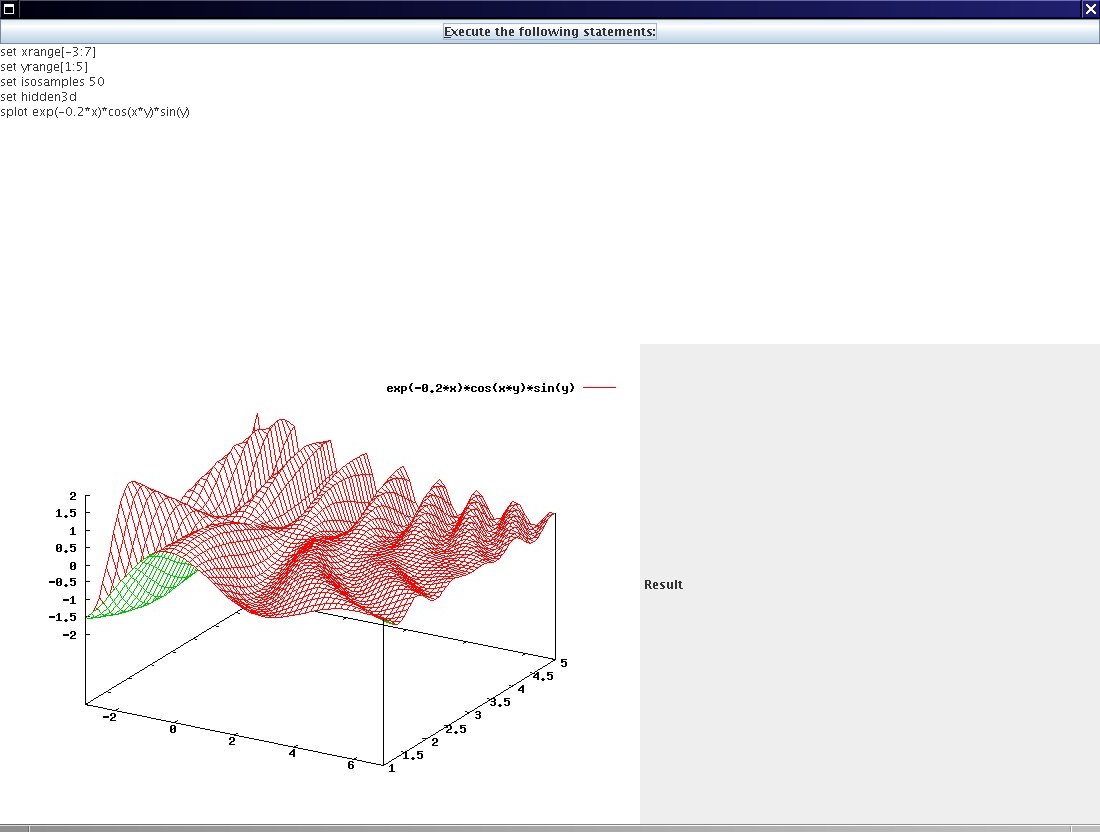This screenshot has width=1100, height=832.
Task: Place cursor on 'set hidden3d' line
Action: pos(38,96)
